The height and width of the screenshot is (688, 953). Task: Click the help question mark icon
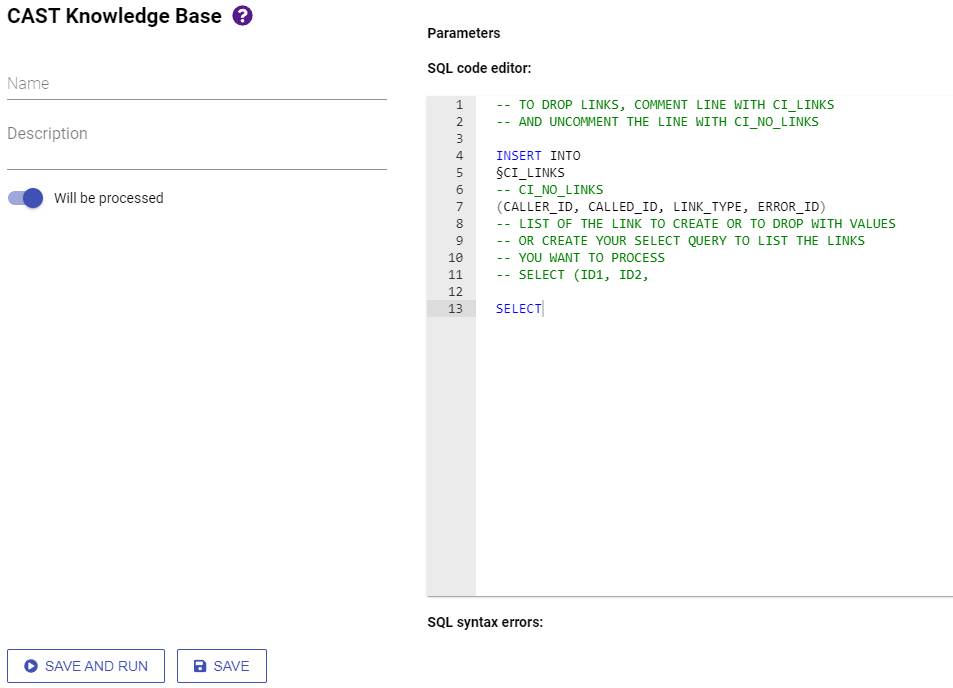(242, 16)
